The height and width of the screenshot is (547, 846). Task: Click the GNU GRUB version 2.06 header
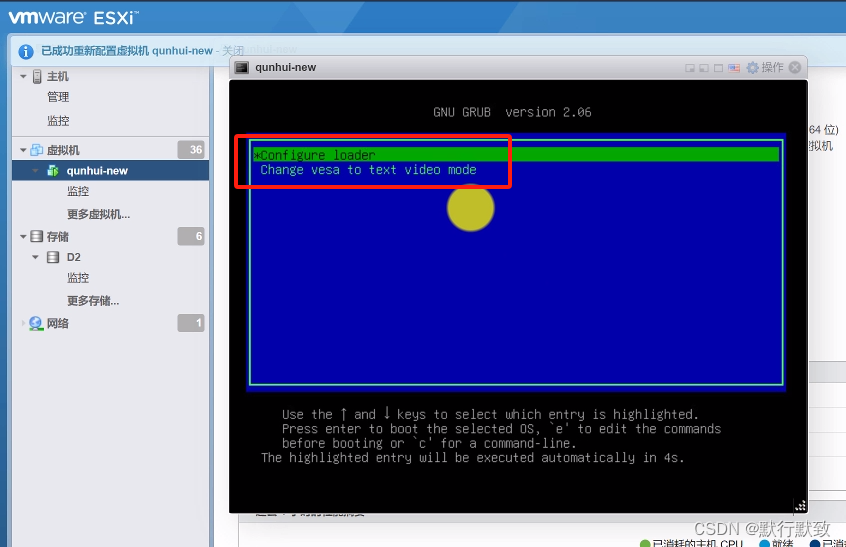point(512,112)
